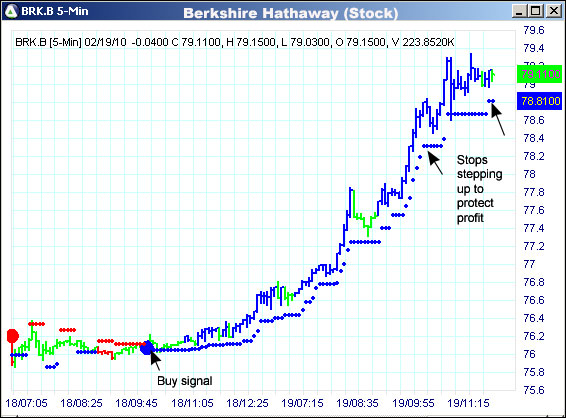Click the blue 78.8100 stop price label
566x418 pixels.
(540, 101)
